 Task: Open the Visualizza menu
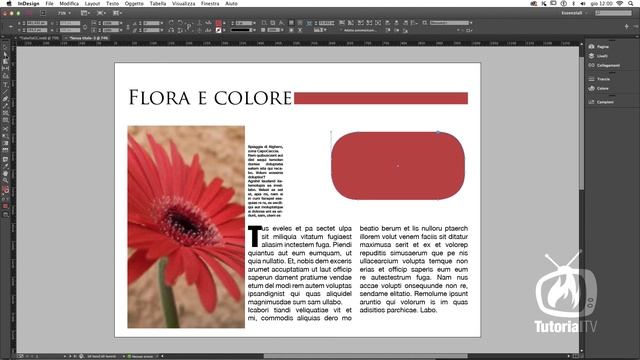(183, 3)
